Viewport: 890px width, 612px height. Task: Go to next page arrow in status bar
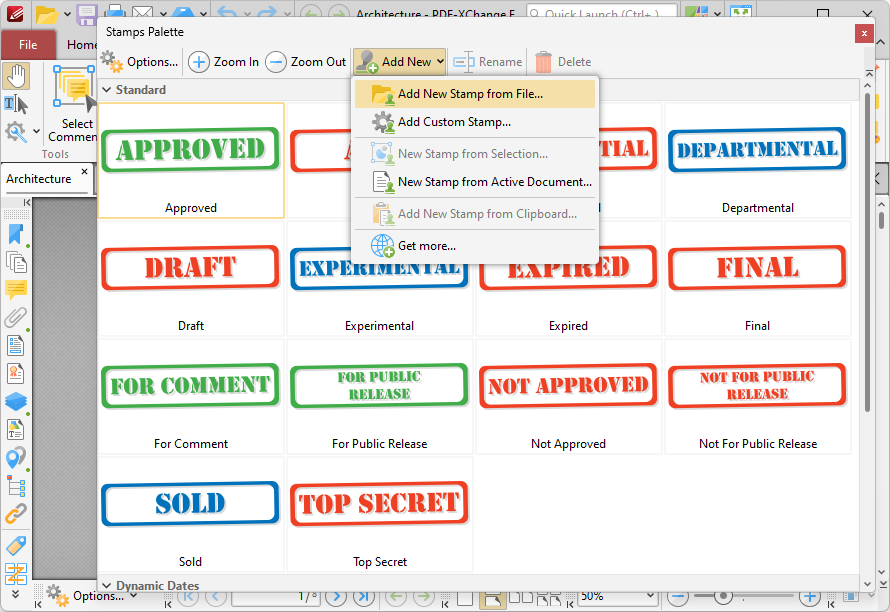coord(336,596)
